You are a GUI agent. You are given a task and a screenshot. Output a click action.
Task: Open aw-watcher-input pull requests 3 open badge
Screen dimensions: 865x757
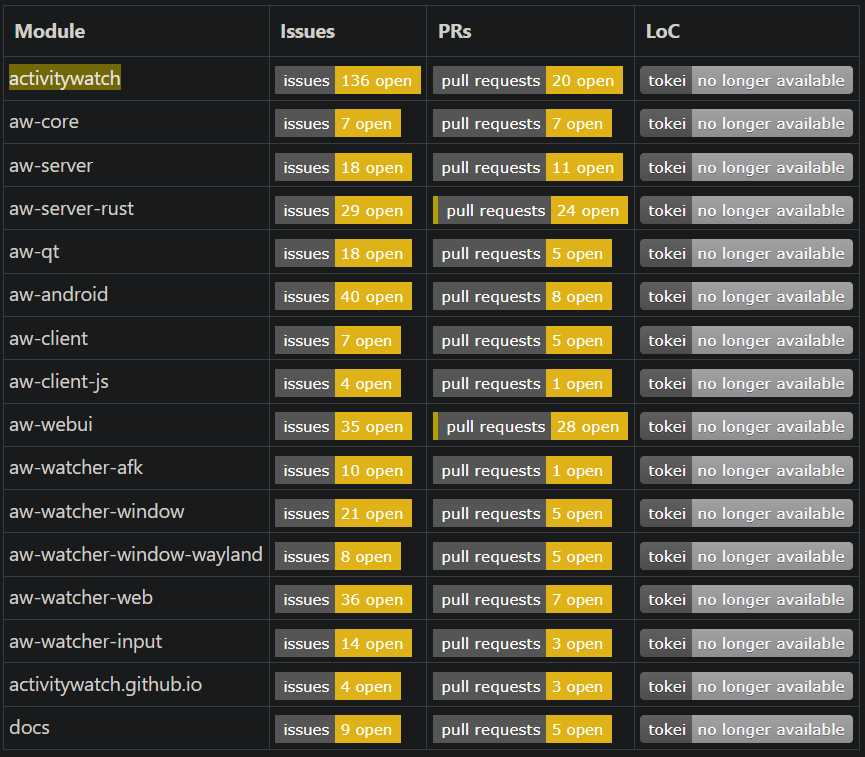pyautogui.click(x=522, y=643)
